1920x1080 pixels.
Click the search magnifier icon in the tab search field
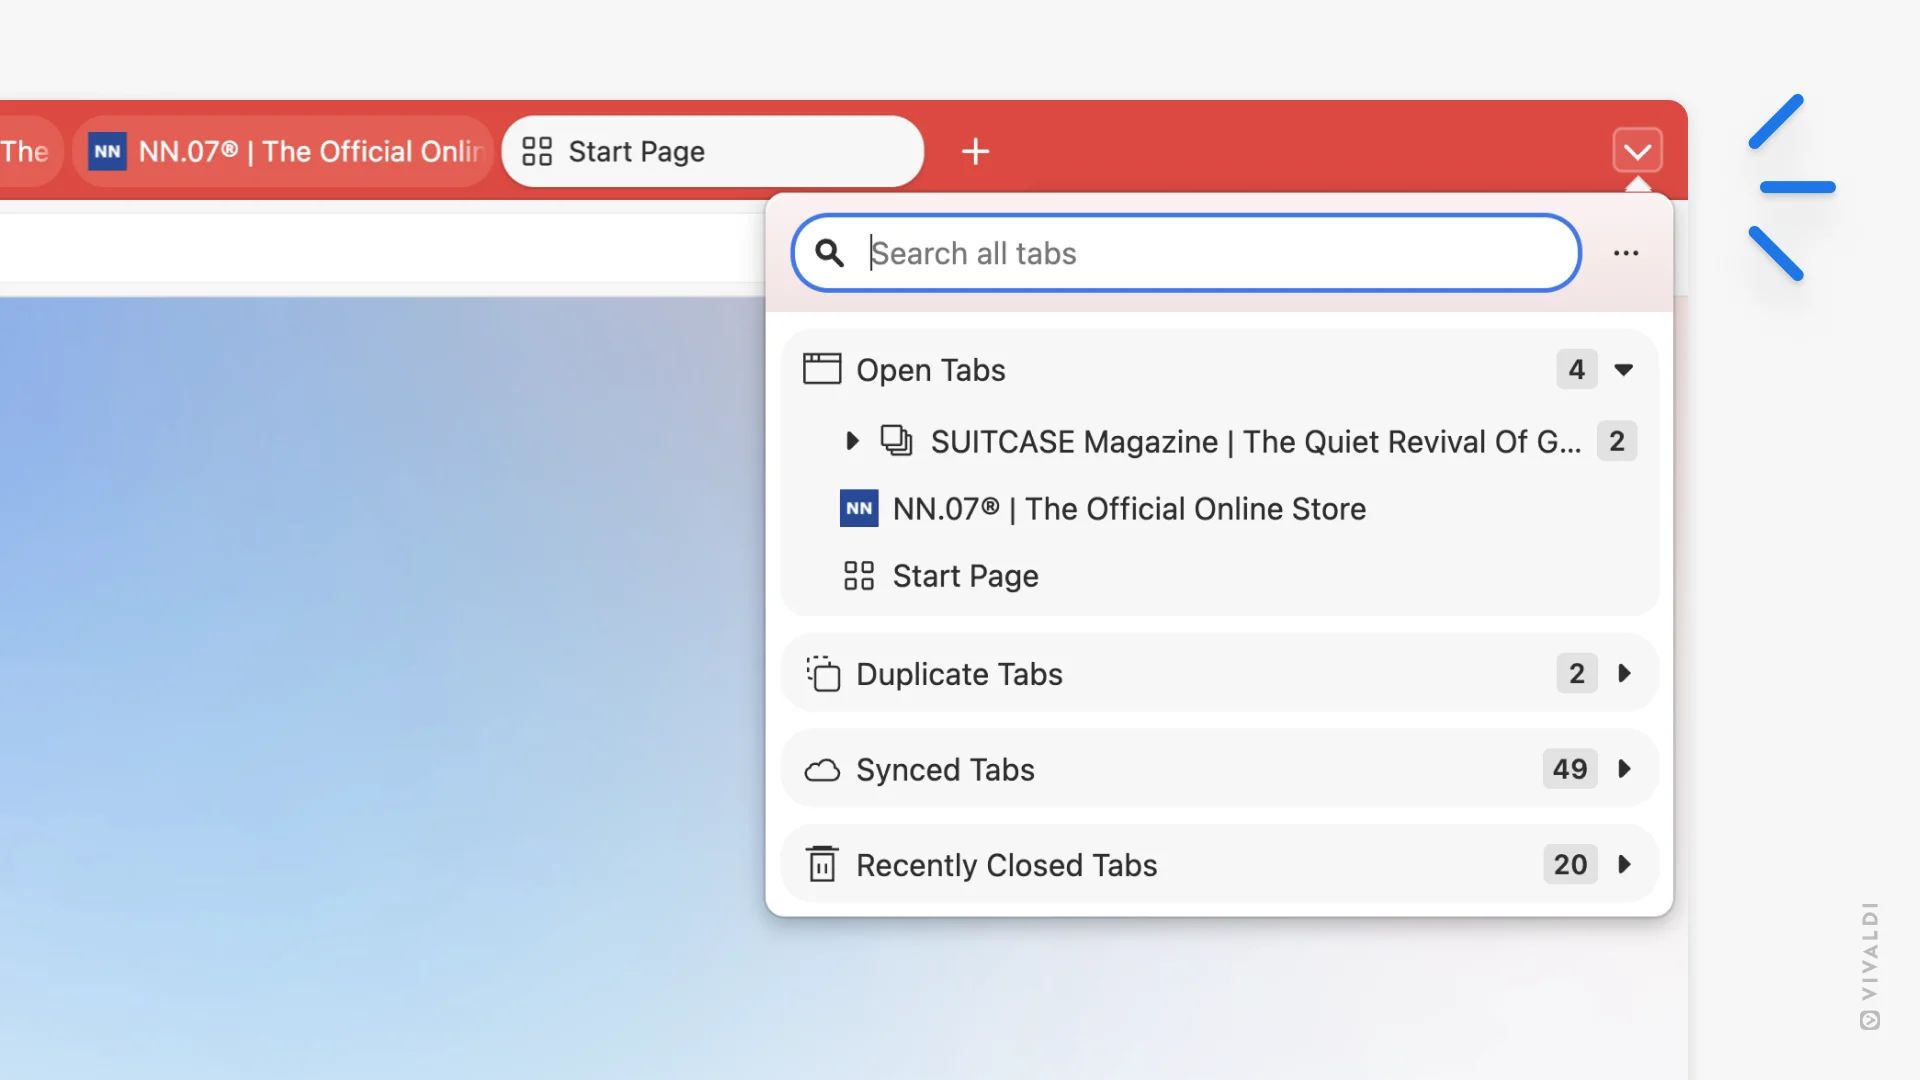(x=829, y=253)
